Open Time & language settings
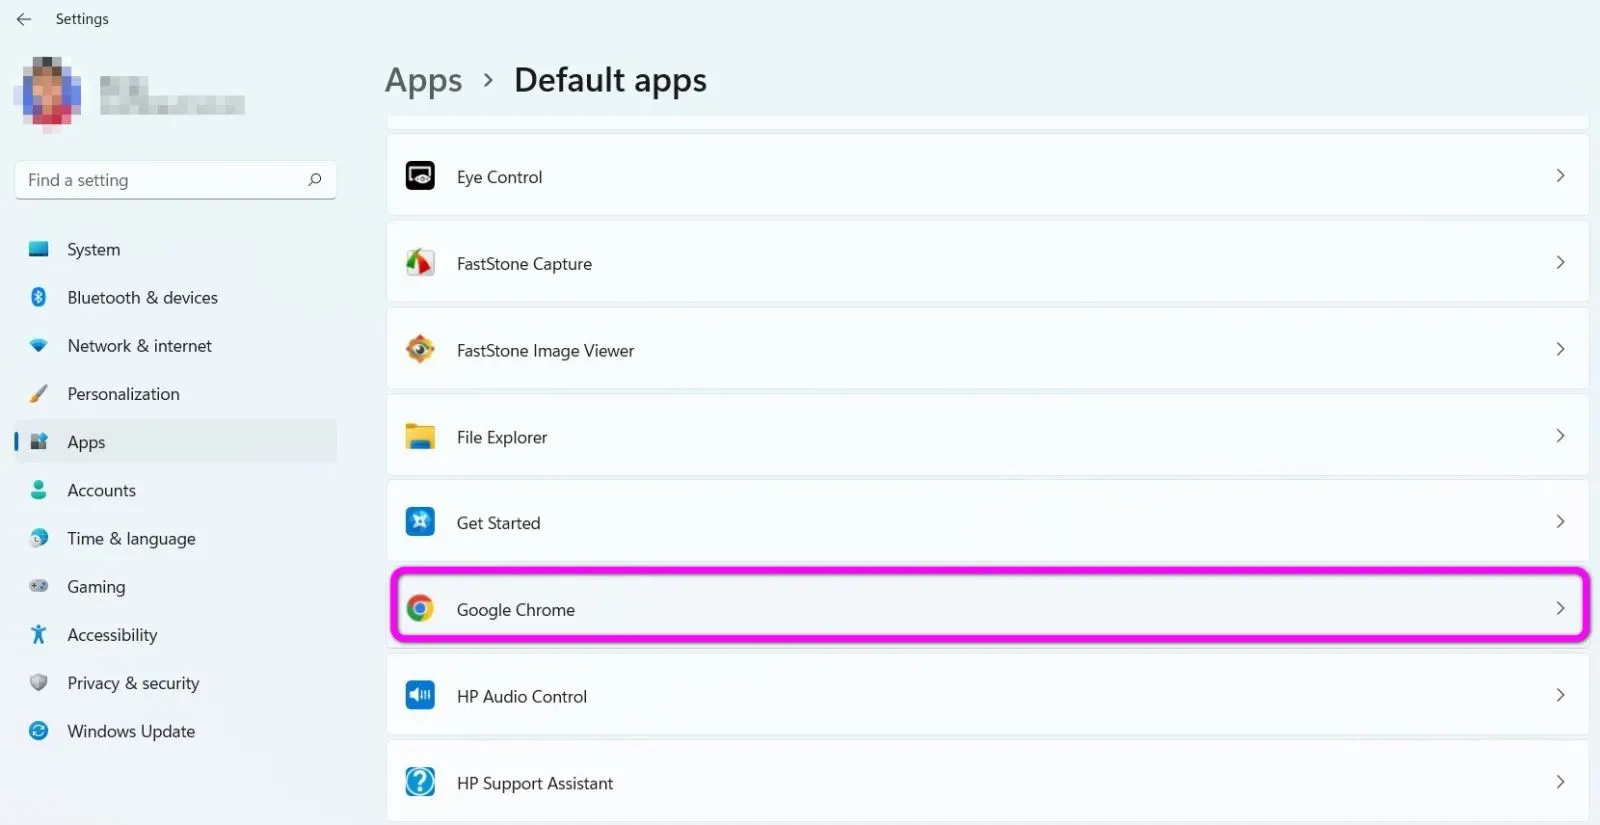This screenshot has width=1600, height=825. [176, 538]
